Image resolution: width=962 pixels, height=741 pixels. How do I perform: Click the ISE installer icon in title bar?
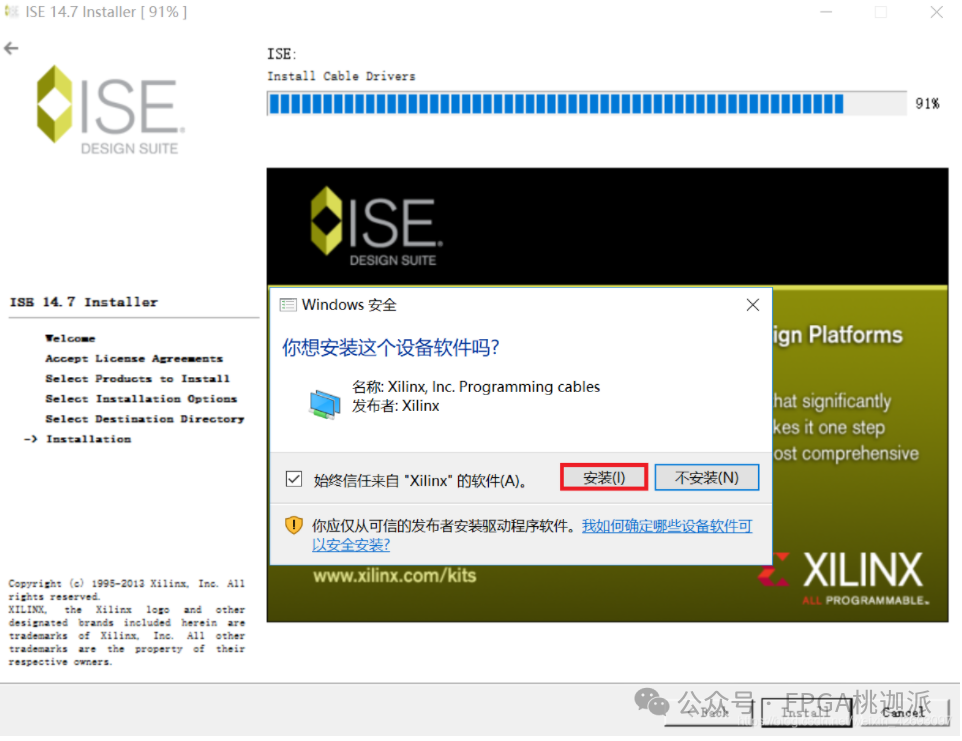(12, 11)
